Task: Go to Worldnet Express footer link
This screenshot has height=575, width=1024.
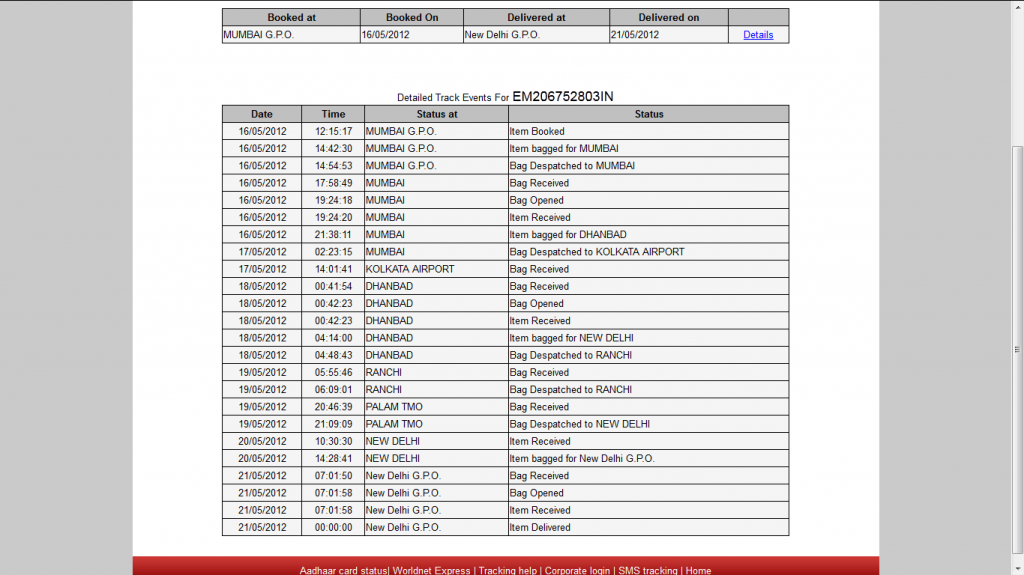Action: pos(431,570)
